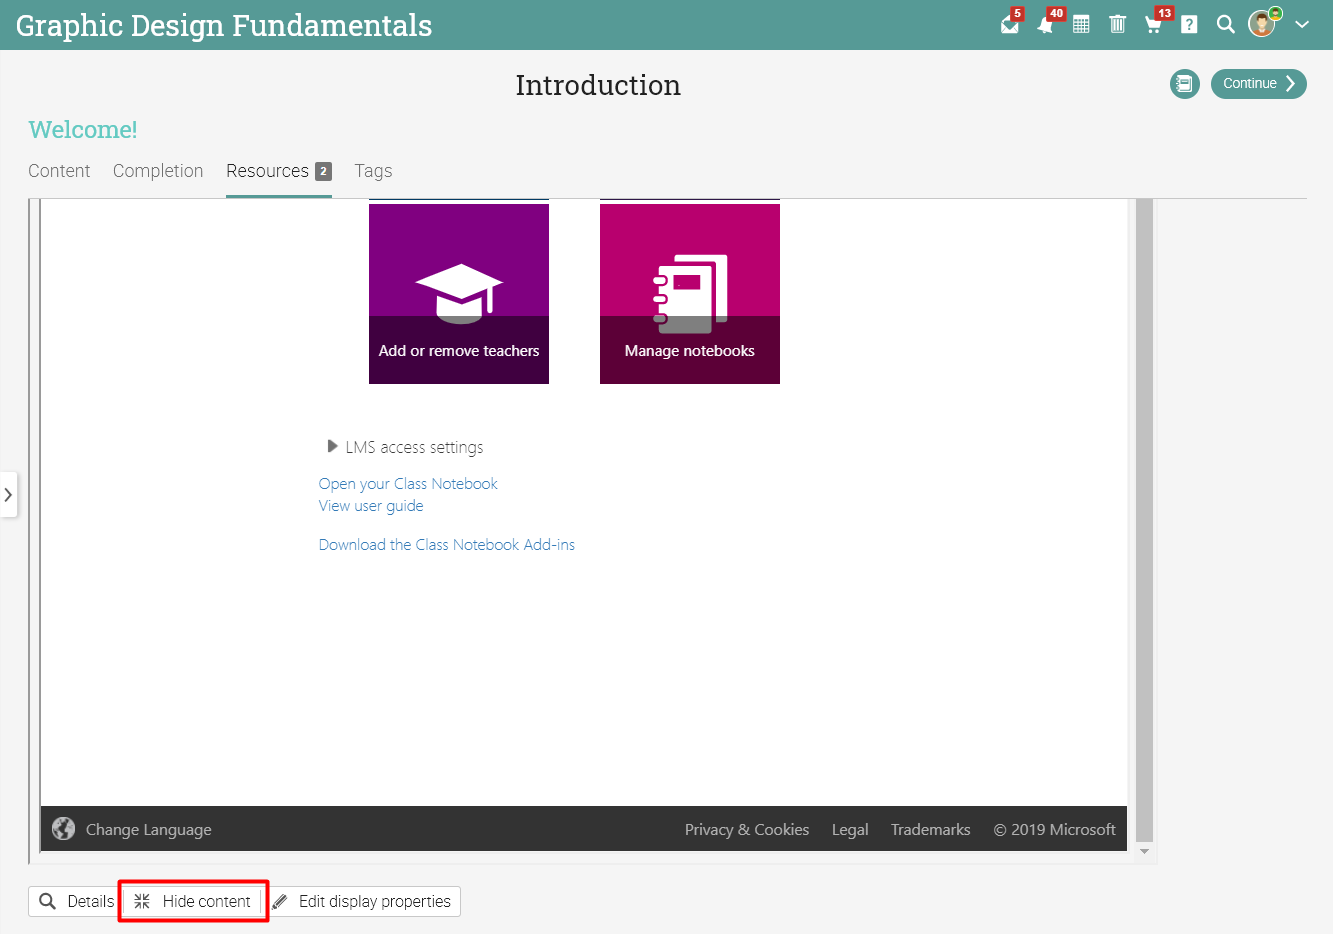The image size is (1333, 934).
Task: Open the Legal footer link
Action: click(x=850, y=830)
